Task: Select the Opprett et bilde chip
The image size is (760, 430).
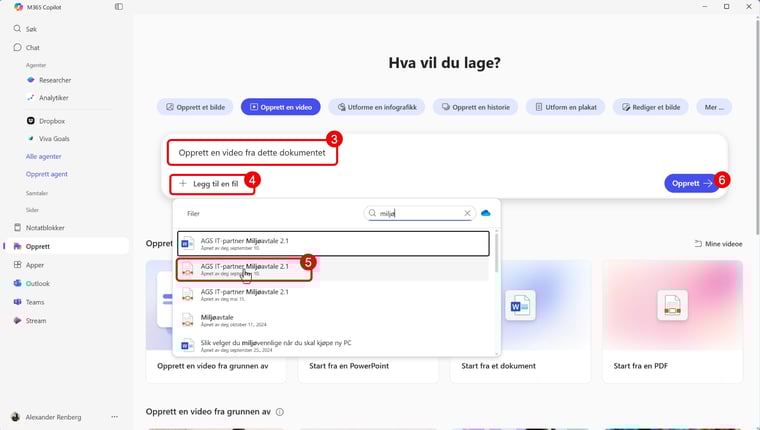Action: pos(195,107)
